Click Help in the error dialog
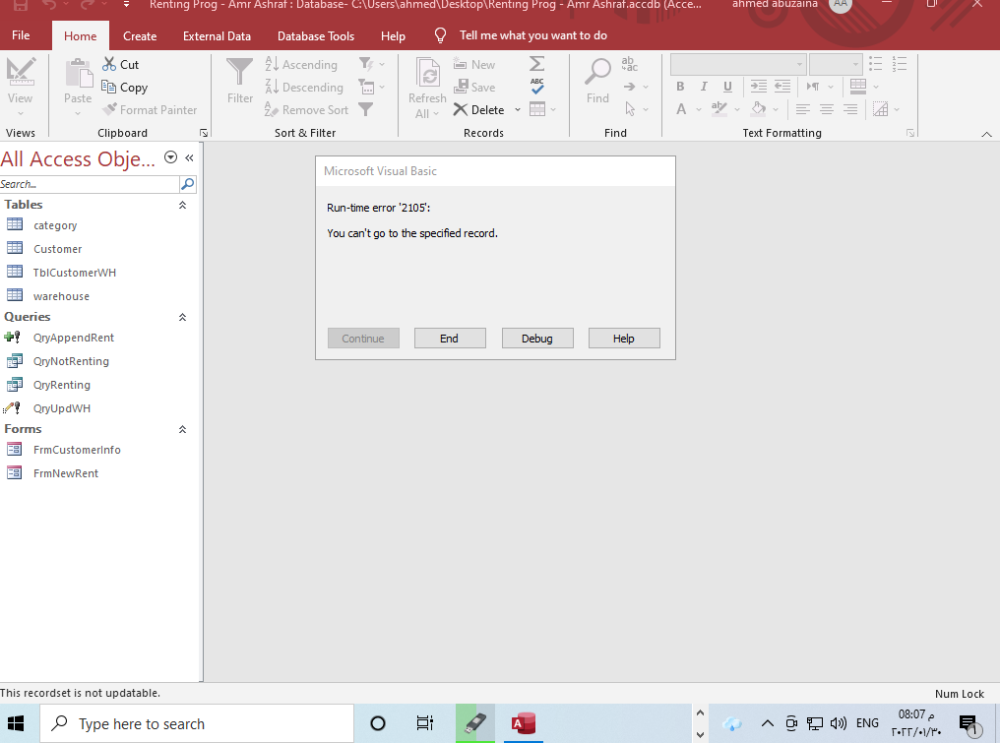Image resolution: width=1000 pixels, height=743 pixels. [624, 338]
